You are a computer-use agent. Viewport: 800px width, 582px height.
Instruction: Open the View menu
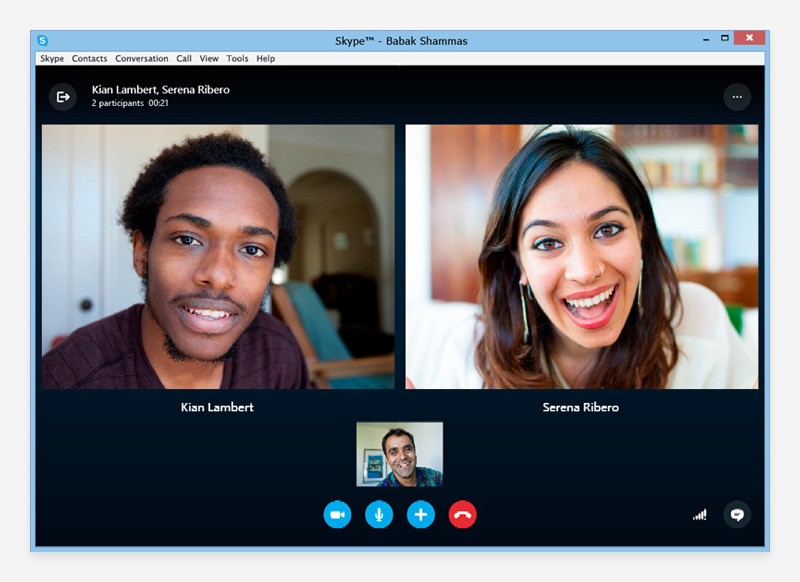coord(209,59)
